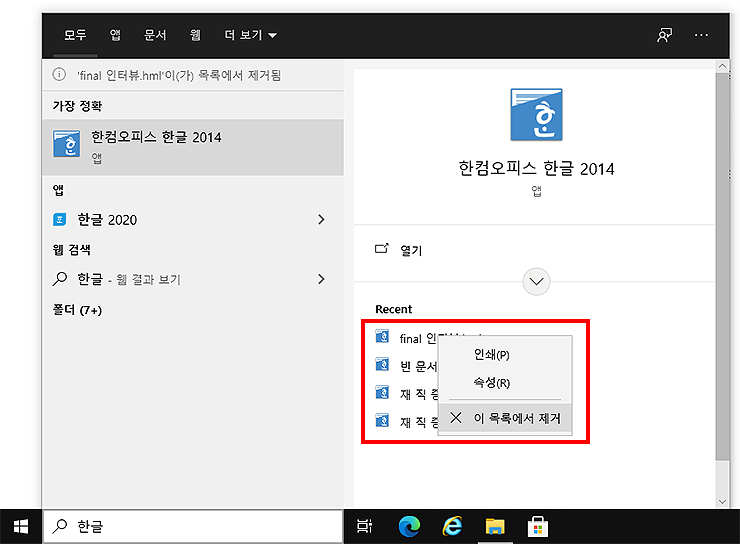Screen dimensions: 740x544
Task: Open the Windows Start button
Action: [21, 527]
